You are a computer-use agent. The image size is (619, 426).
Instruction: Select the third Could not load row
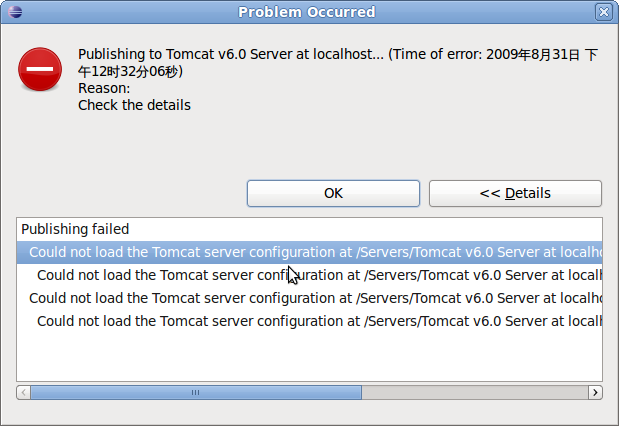tap(310, 298)
